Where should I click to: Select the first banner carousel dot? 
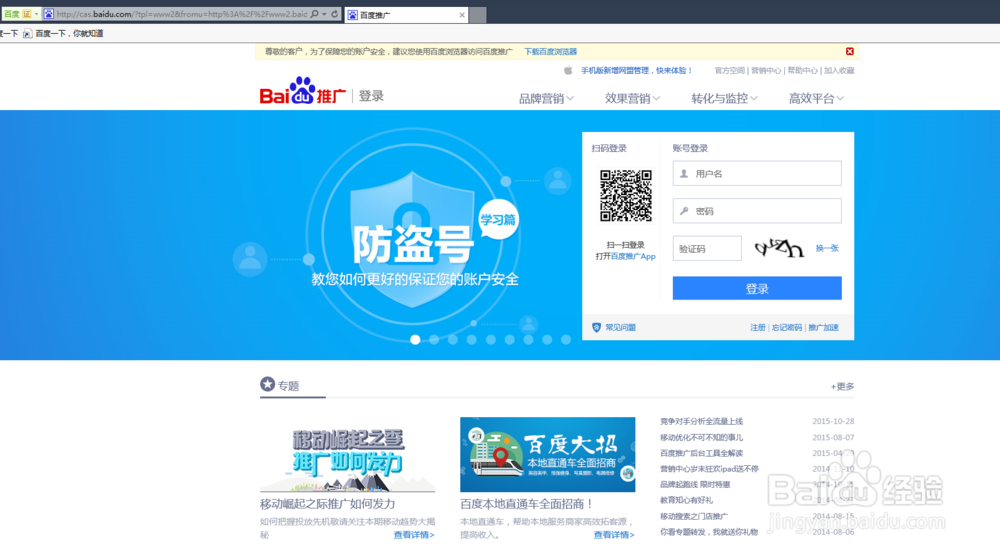[415, 340]
